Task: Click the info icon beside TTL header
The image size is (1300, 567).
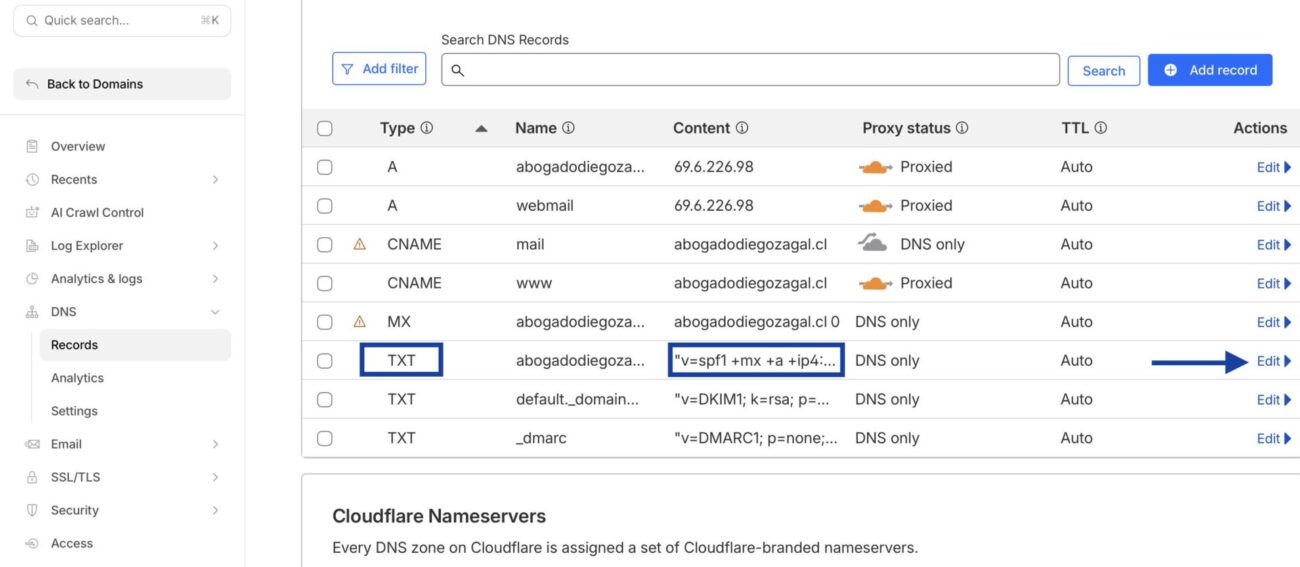Action: coord(1100,128)
